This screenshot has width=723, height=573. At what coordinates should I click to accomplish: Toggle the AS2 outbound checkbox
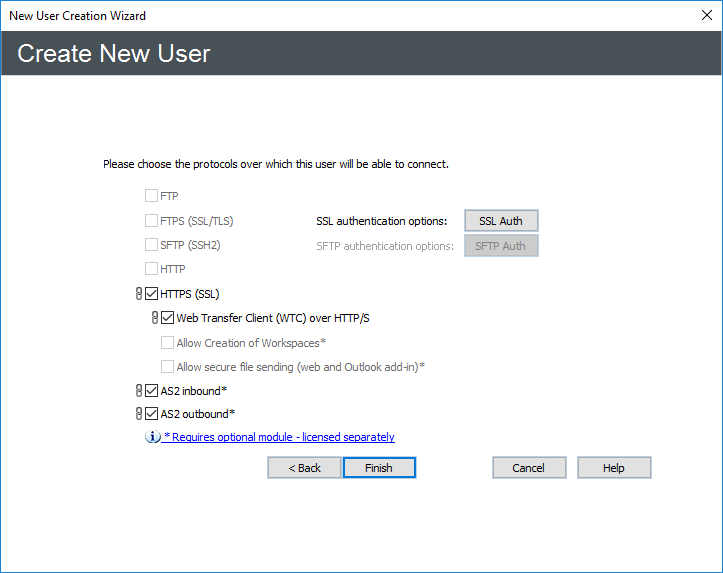152,413
